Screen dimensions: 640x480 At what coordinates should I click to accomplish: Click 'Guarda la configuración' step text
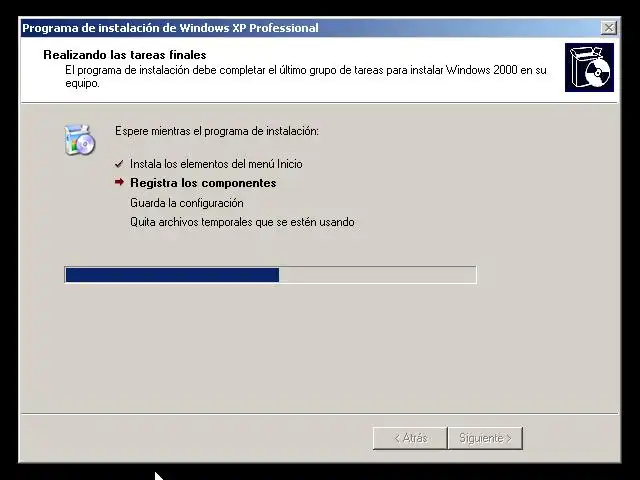pyautogui.click(x=187, y=203)
